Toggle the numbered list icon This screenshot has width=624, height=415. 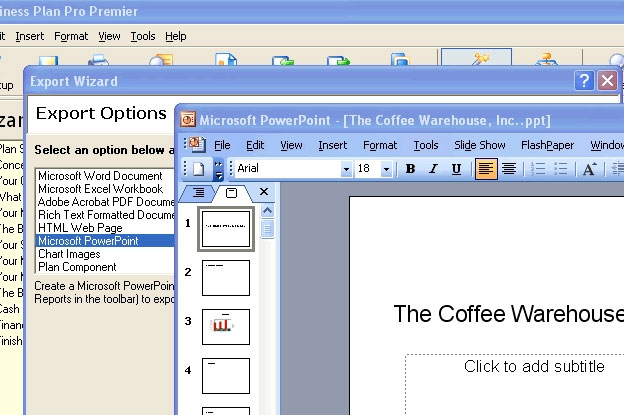[538, 169]
